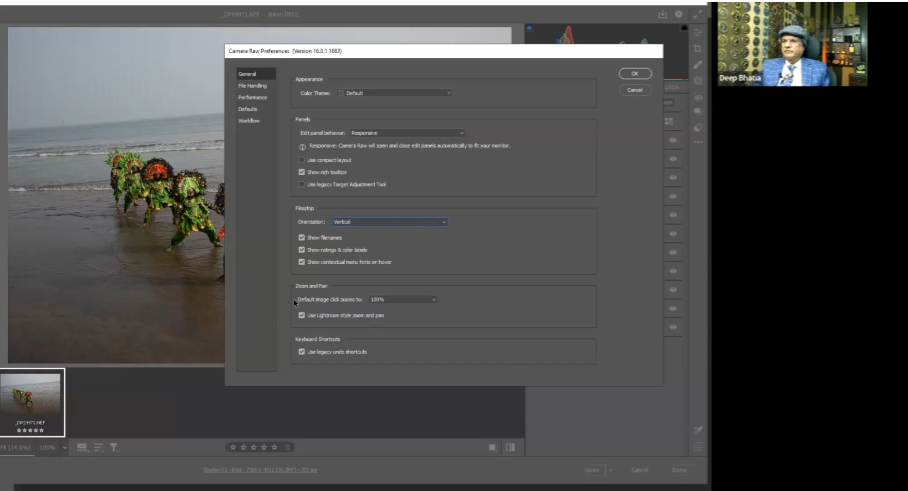Image resolution: width=908 pixels, height=491 pixels.
Task: Open the Filmstrip Orientation dropdown
Action: 387,222
